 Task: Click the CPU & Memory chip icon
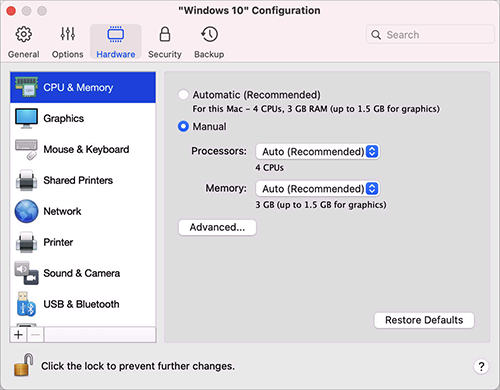[x=26, y=87]
